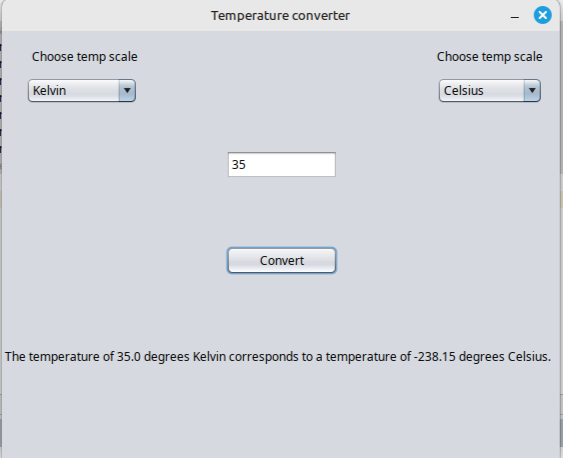This screenshot has height=458, width=563.
Task: Select the Kelvin combo box text
Action: pyautogui.click(x=50, y=90)
